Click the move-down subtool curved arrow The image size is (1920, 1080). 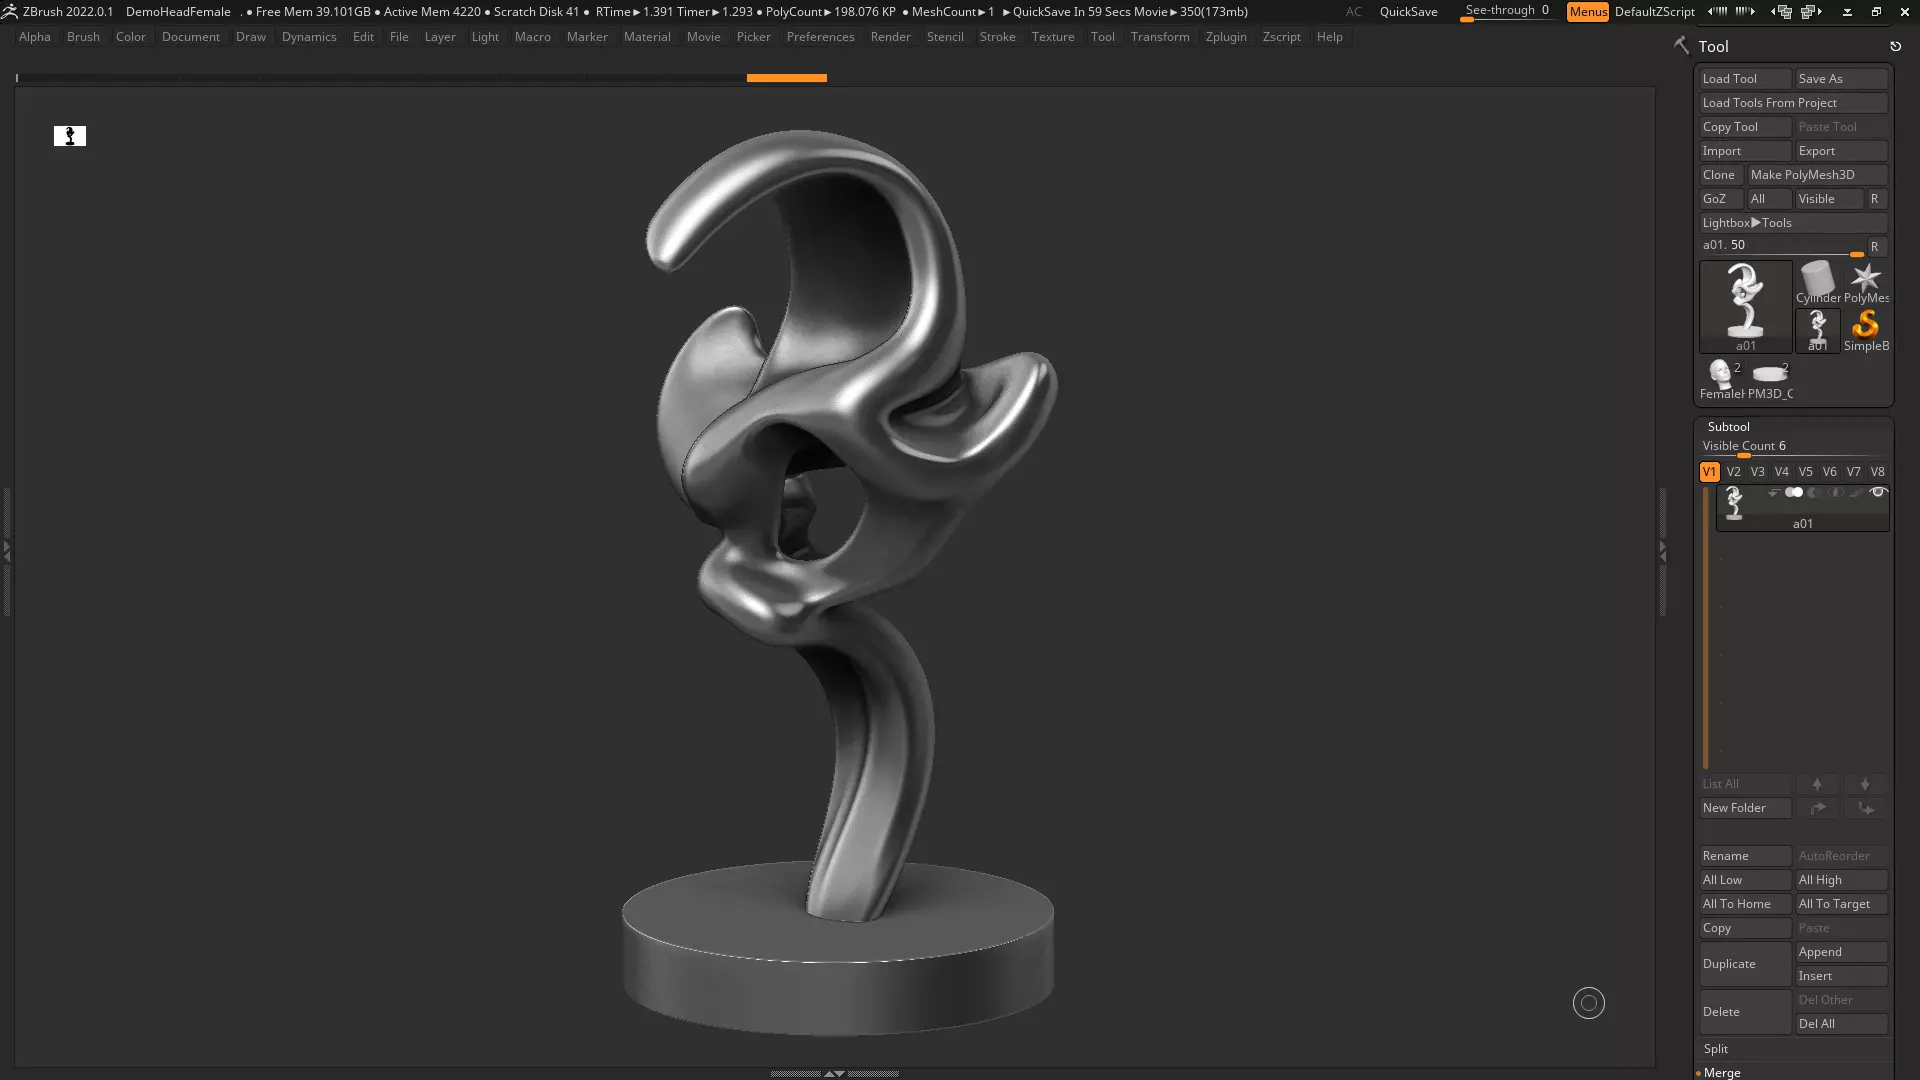tap(1865, 808)
